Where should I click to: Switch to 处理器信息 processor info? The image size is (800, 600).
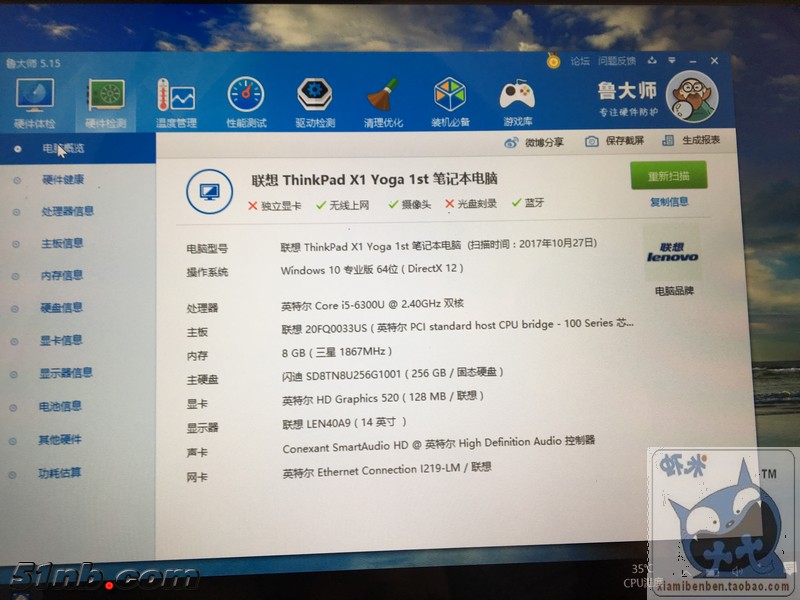click(67, 211)
